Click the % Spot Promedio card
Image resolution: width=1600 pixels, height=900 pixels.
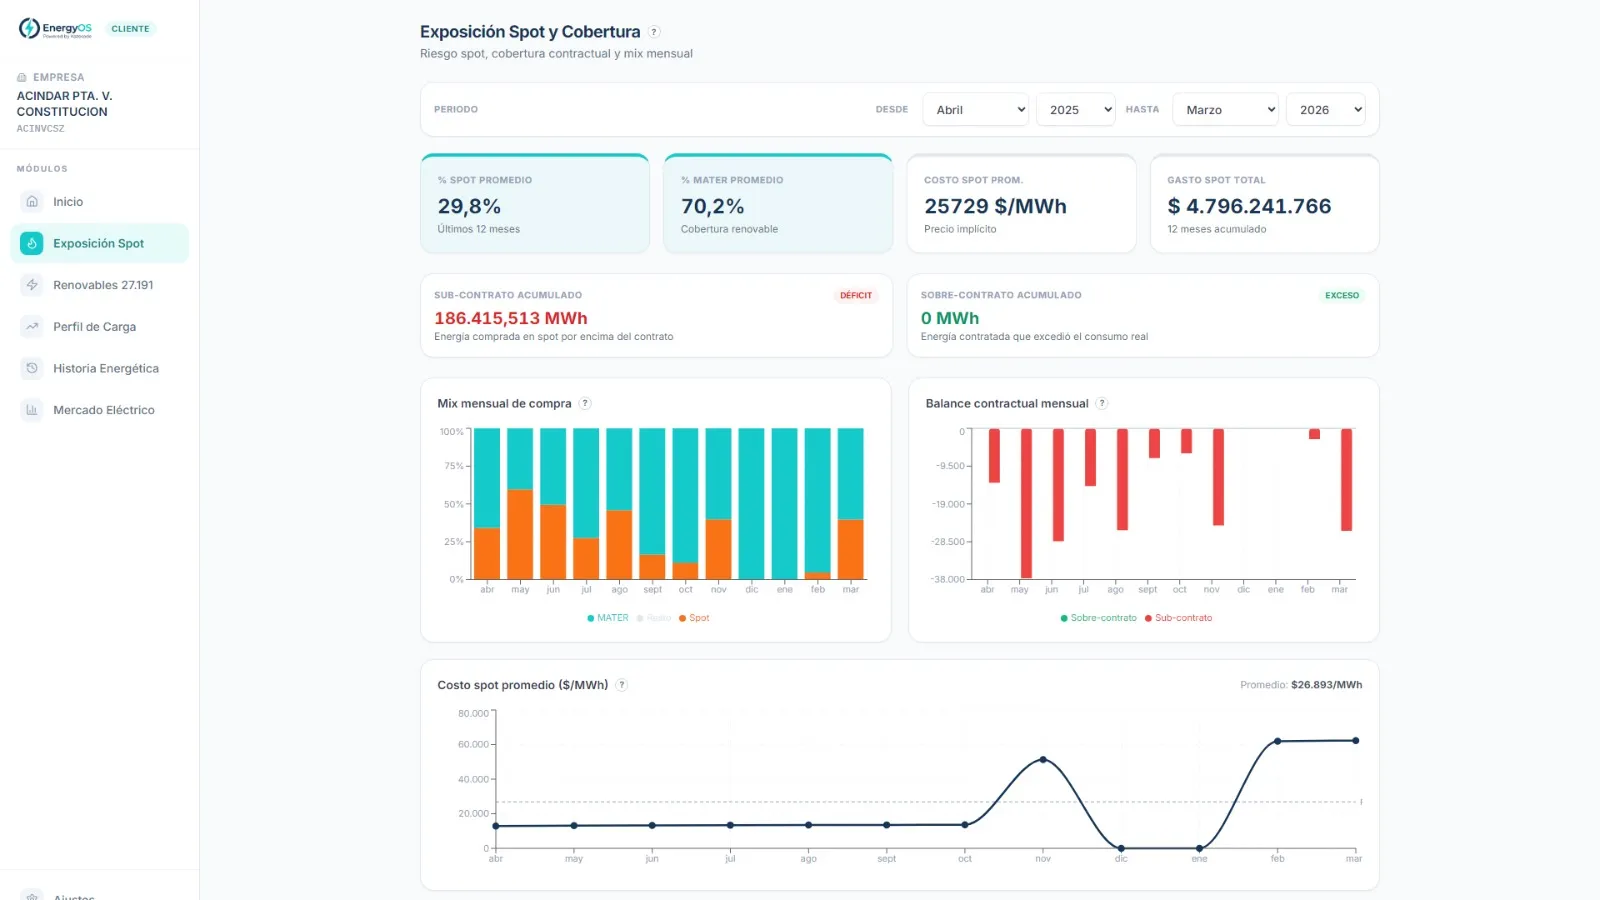pos(535,204)
